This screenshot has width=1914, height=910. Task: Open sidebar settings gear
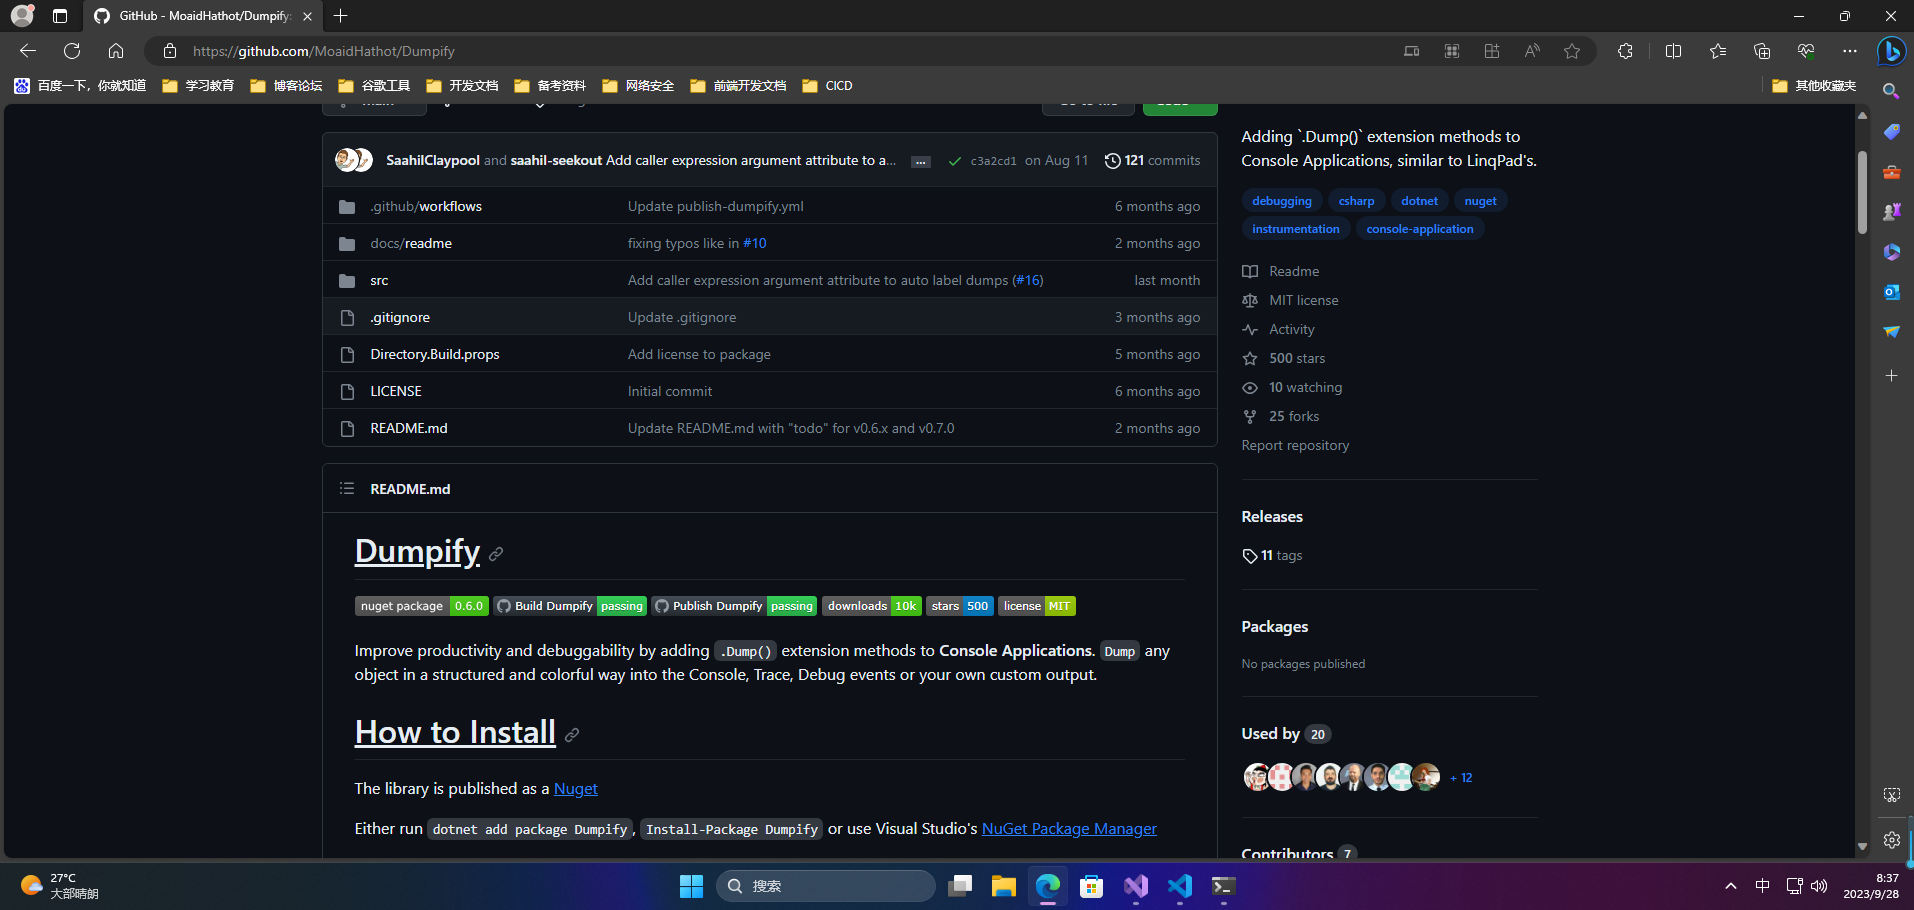(x=1891, y=840)
